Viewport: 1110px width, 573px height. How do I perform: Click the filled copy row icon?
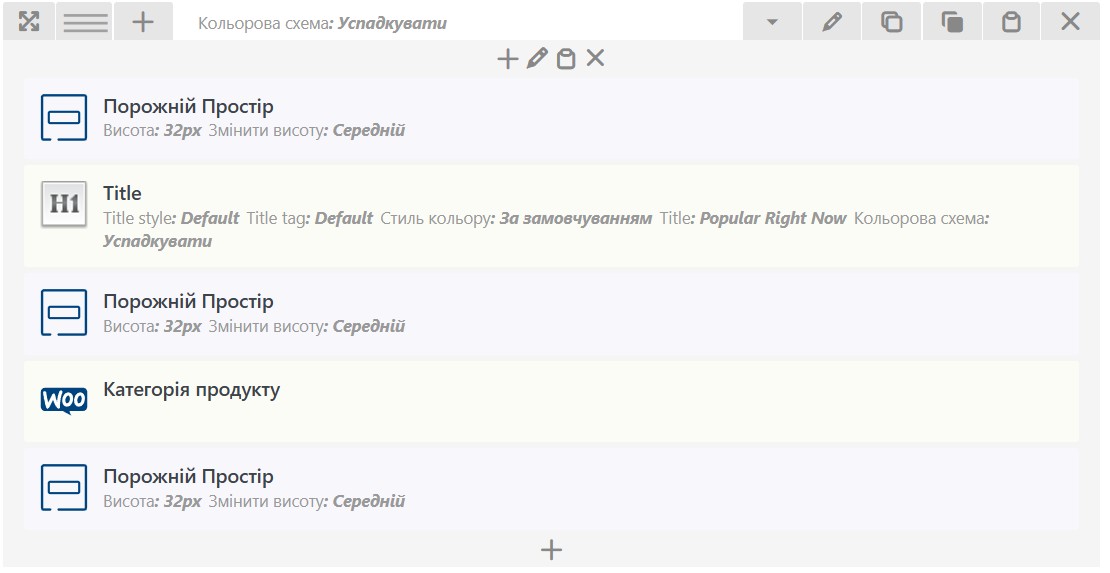coord(952,21)
